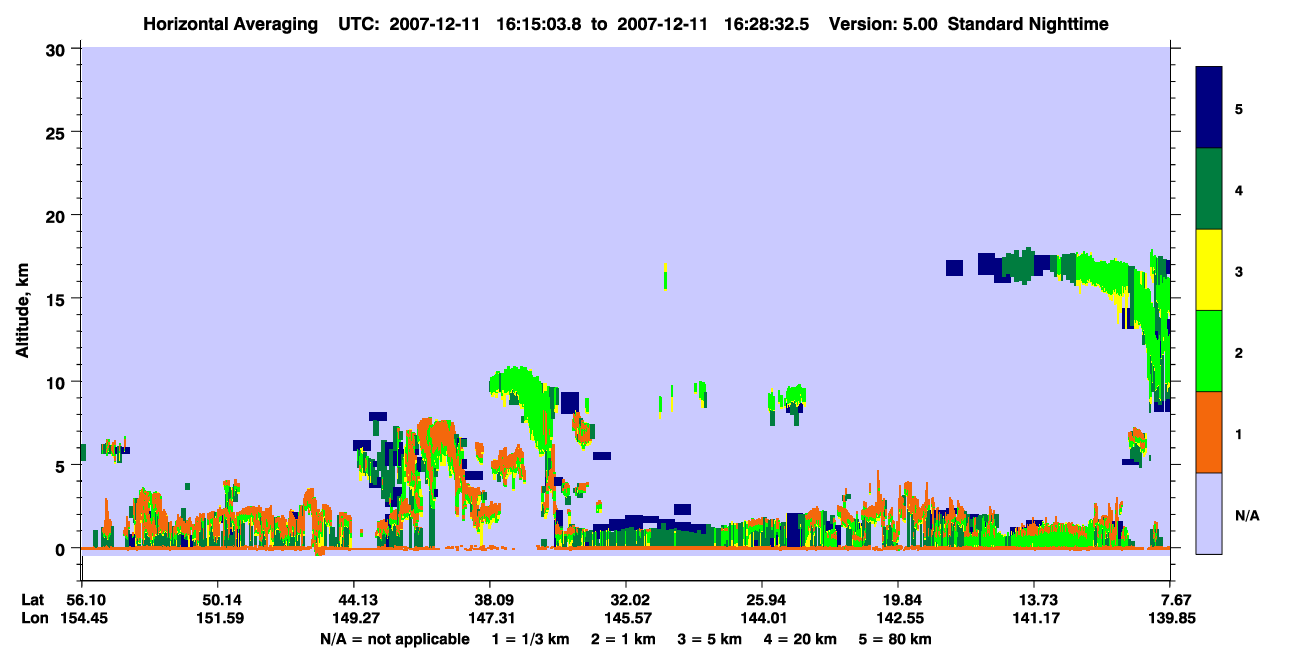Click the bright green color bar segment labeled 2
Viewport: 1300px width, 667px height.
click(1209, 351)
